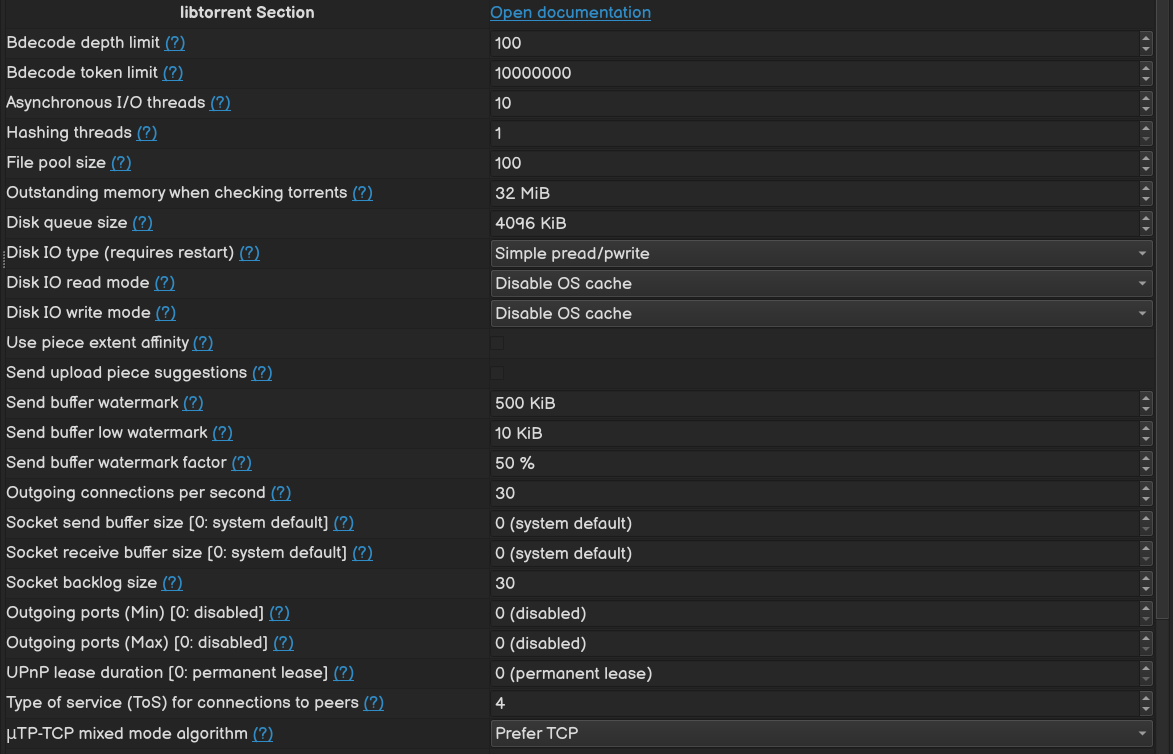
Task: Increase Send buffer watermark spinner value
Action: (1145, 396)
